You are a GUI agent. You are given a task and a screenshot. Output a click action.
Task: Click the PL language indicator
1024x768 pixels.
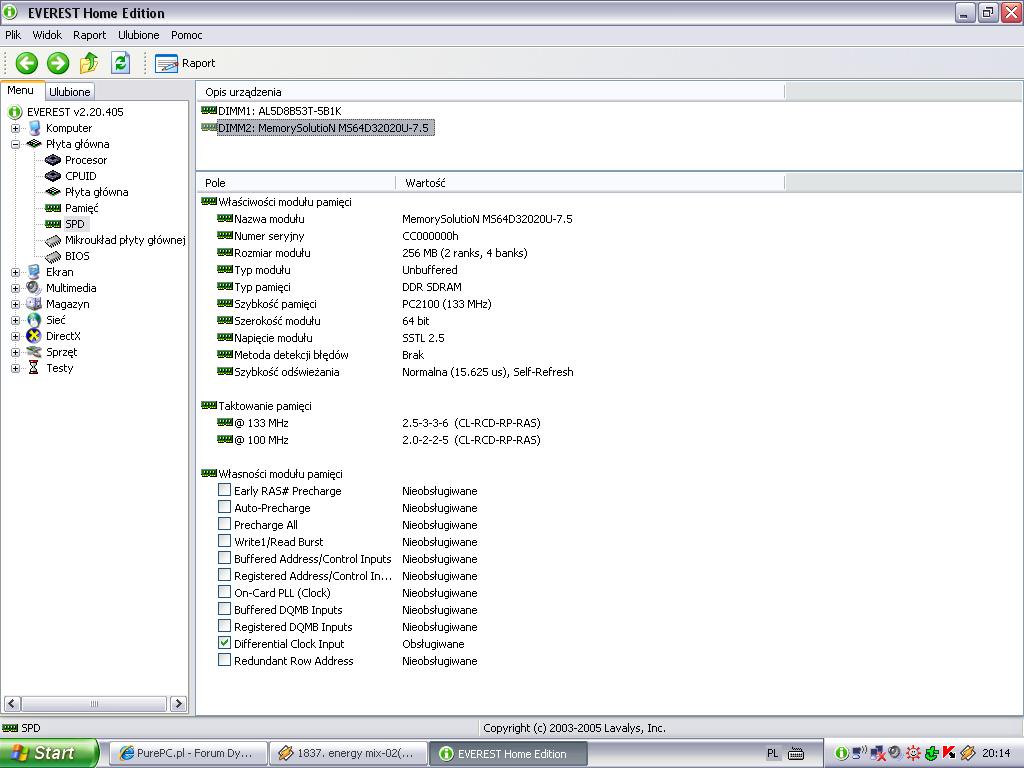[x=773, y=754]
